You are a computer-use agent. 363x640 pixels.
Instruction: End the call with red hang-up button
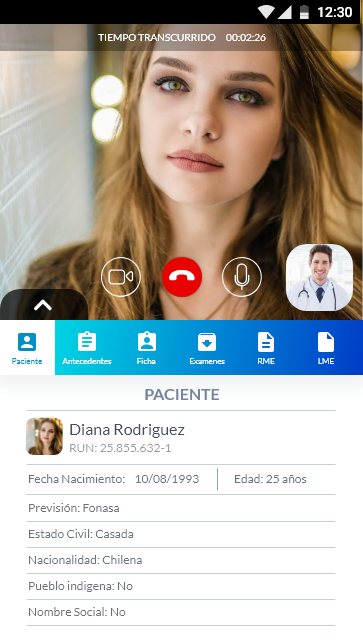pyautogui.click(x=182, y=277)
